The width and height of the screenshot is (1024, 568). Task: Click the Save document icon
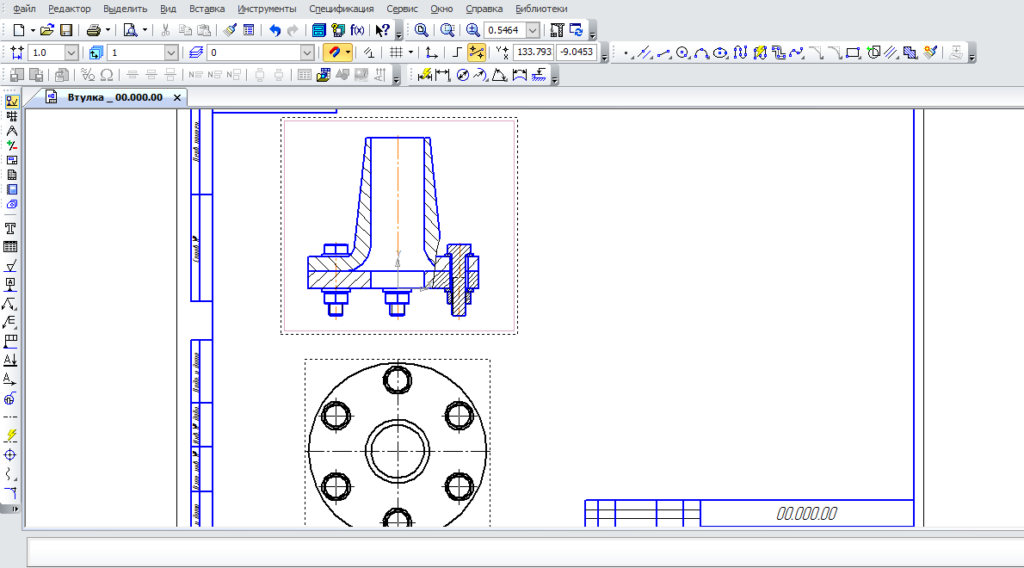point(66,31)
